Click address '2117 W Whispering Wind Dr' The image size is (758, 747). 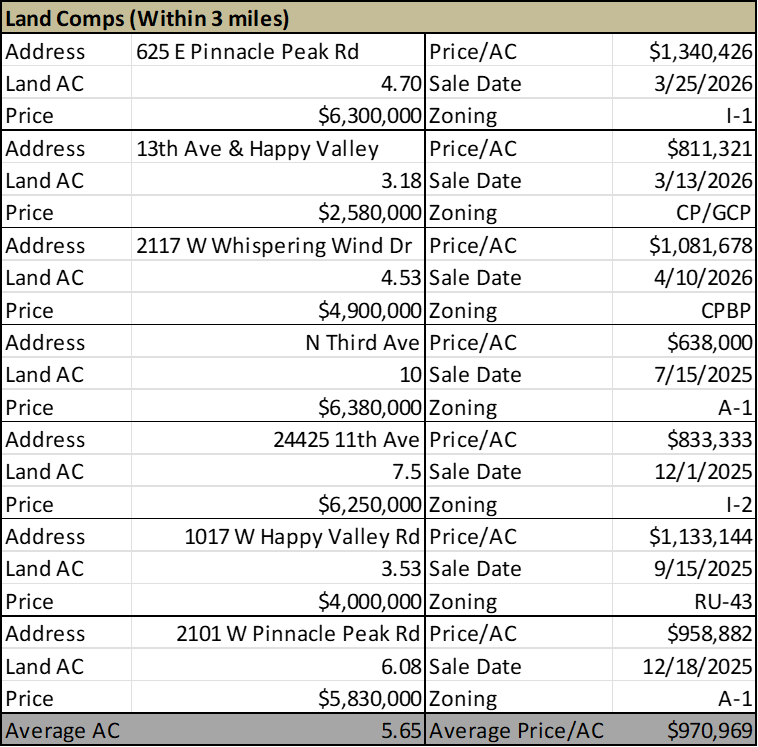pyautogui.click(x=277, y=245)
